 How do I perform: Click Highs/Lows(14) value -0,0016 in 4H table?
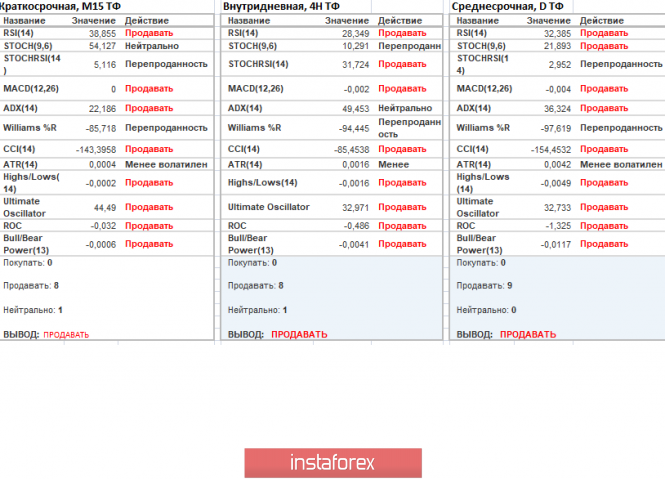354,183
